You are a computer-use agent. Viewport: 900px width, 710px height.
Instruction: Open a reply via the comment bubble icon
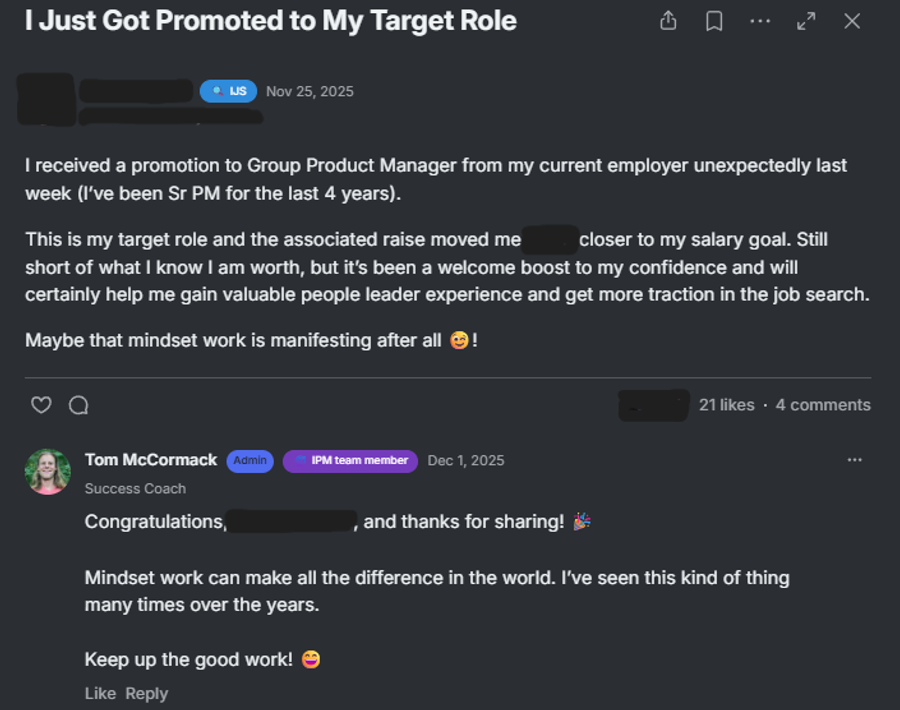[x=78, y=404]
